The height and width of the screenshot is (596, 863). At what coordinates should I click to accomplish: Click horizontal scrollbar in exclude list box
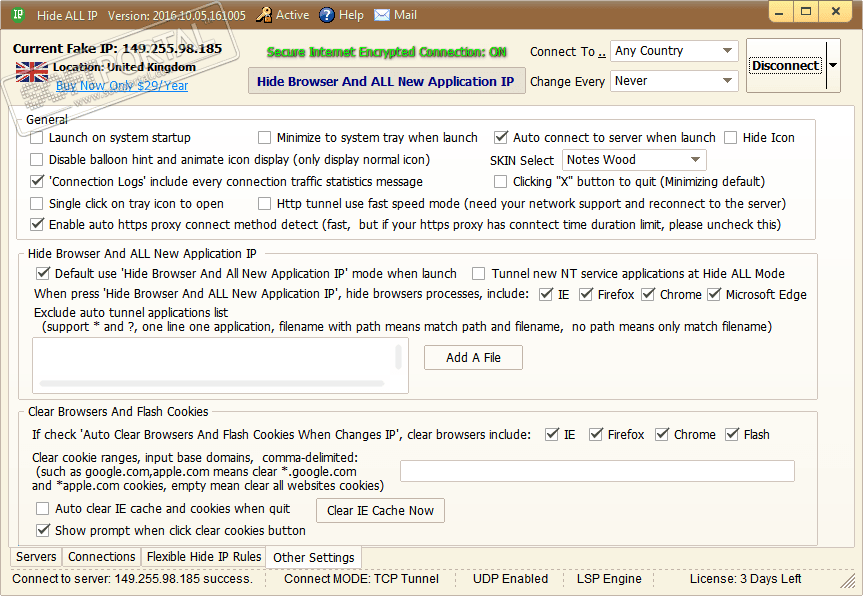click(x=212, y=384)
